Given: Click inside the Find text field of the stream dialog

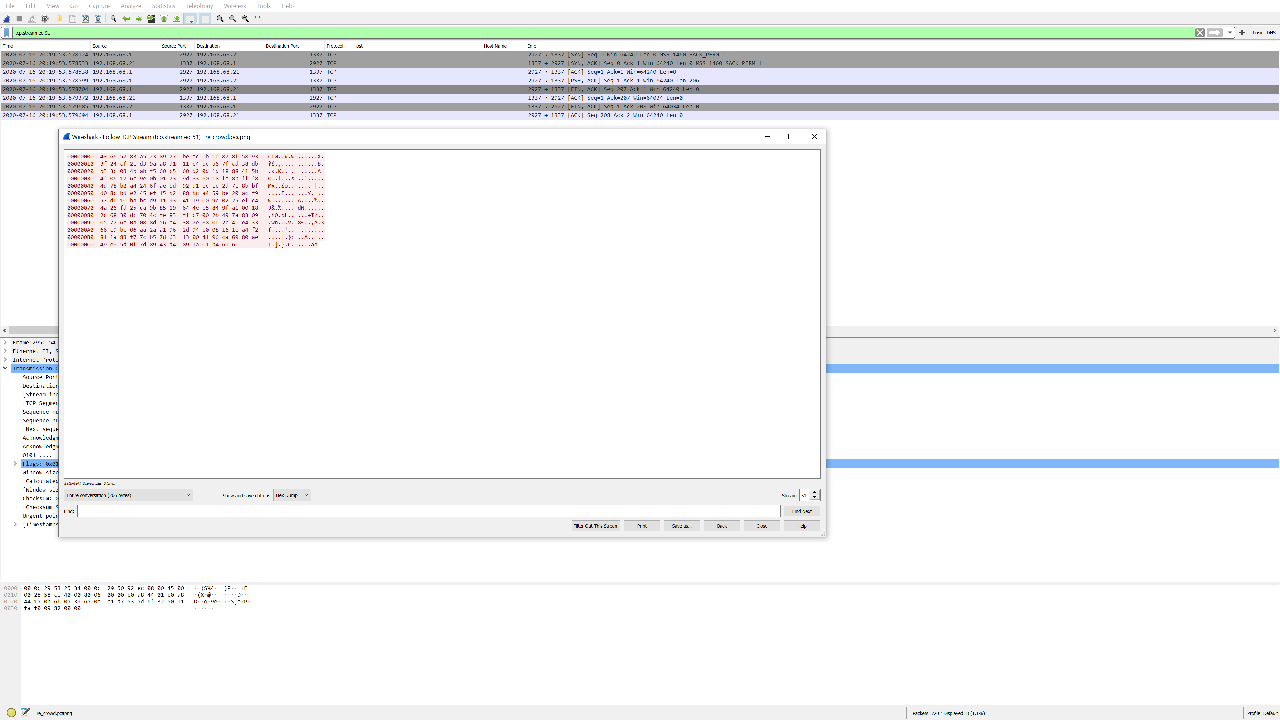Looking at the screenshot, I should 400,511.
